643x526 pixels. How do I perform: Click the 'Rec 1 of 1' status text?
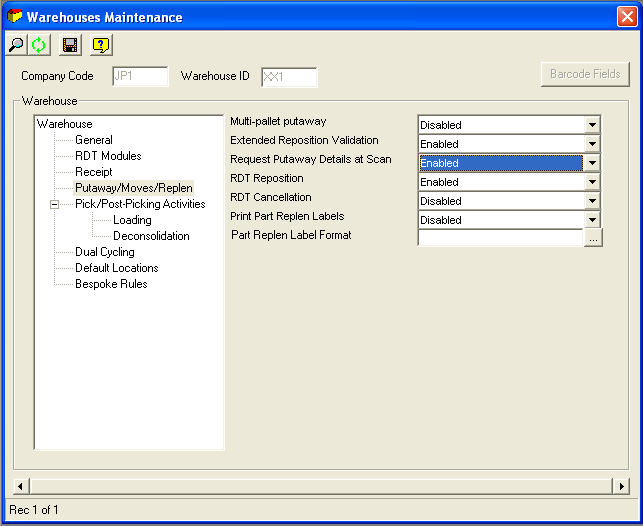click(x=34, y=510)
